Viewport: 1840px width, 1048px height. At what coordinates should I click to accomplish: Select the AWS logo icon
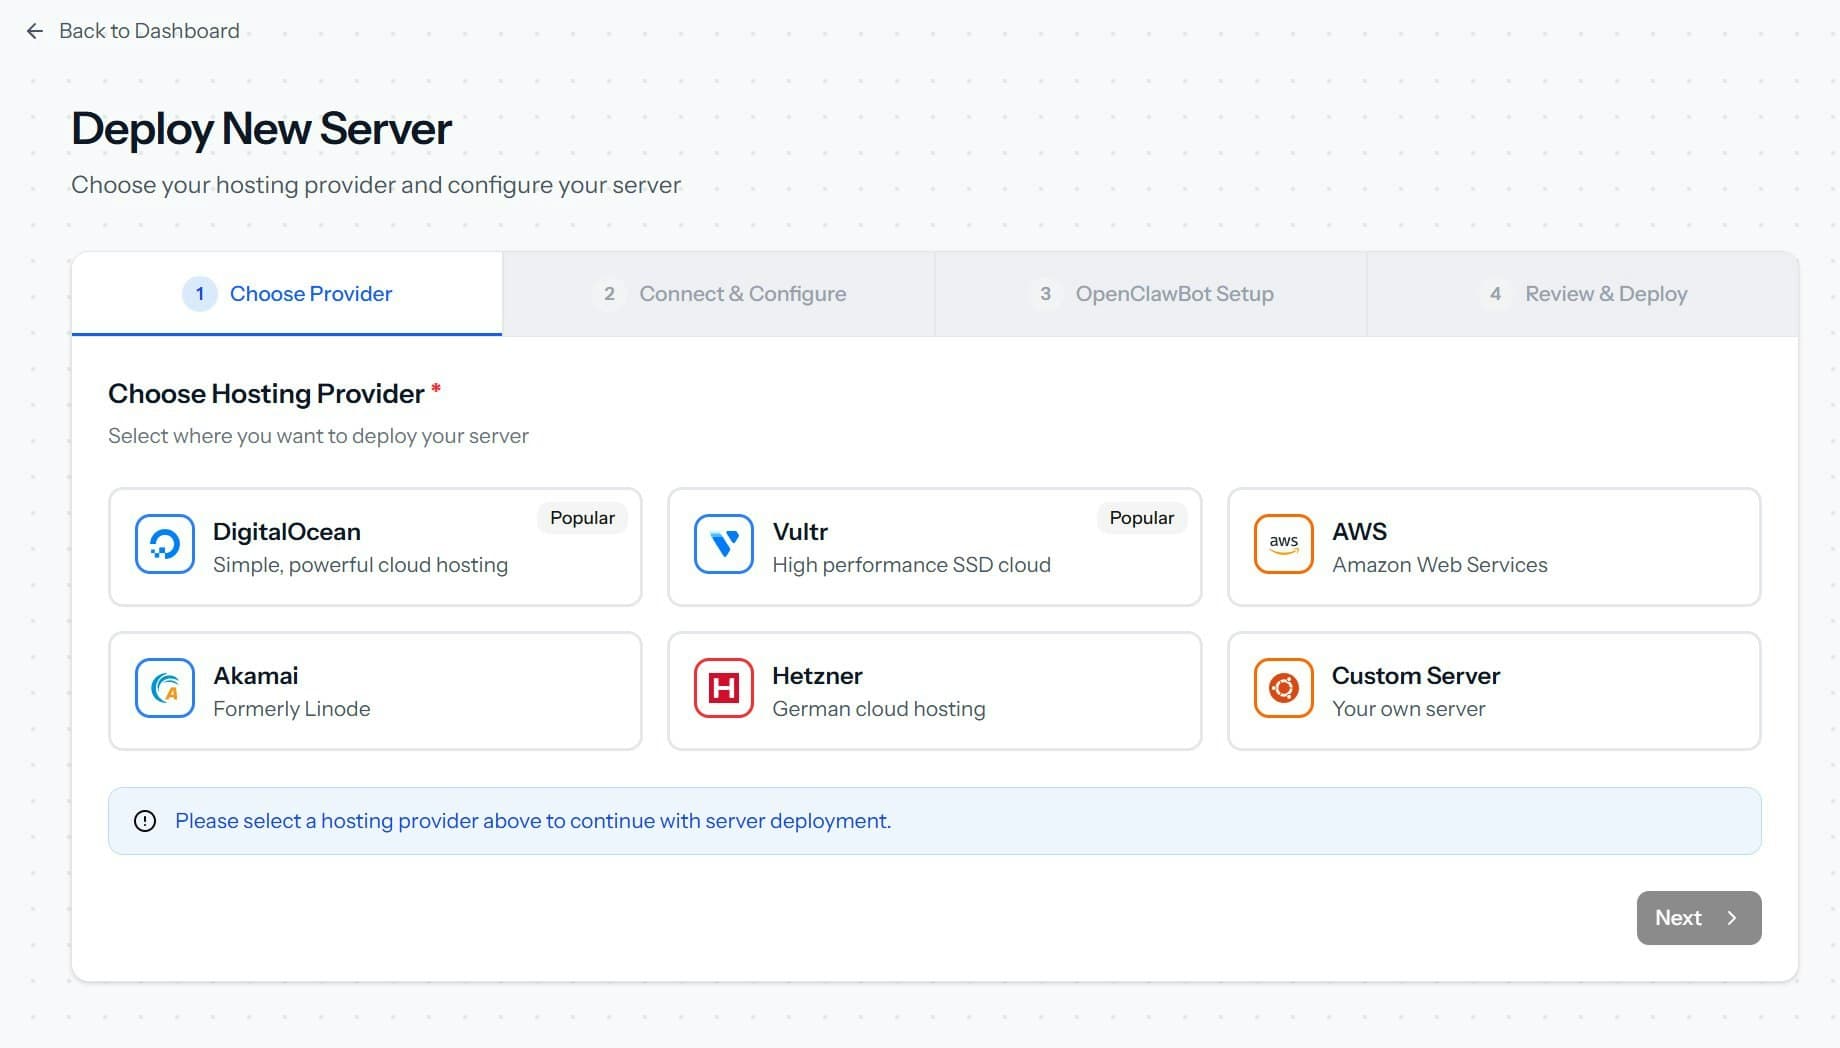coord(1282,544)
